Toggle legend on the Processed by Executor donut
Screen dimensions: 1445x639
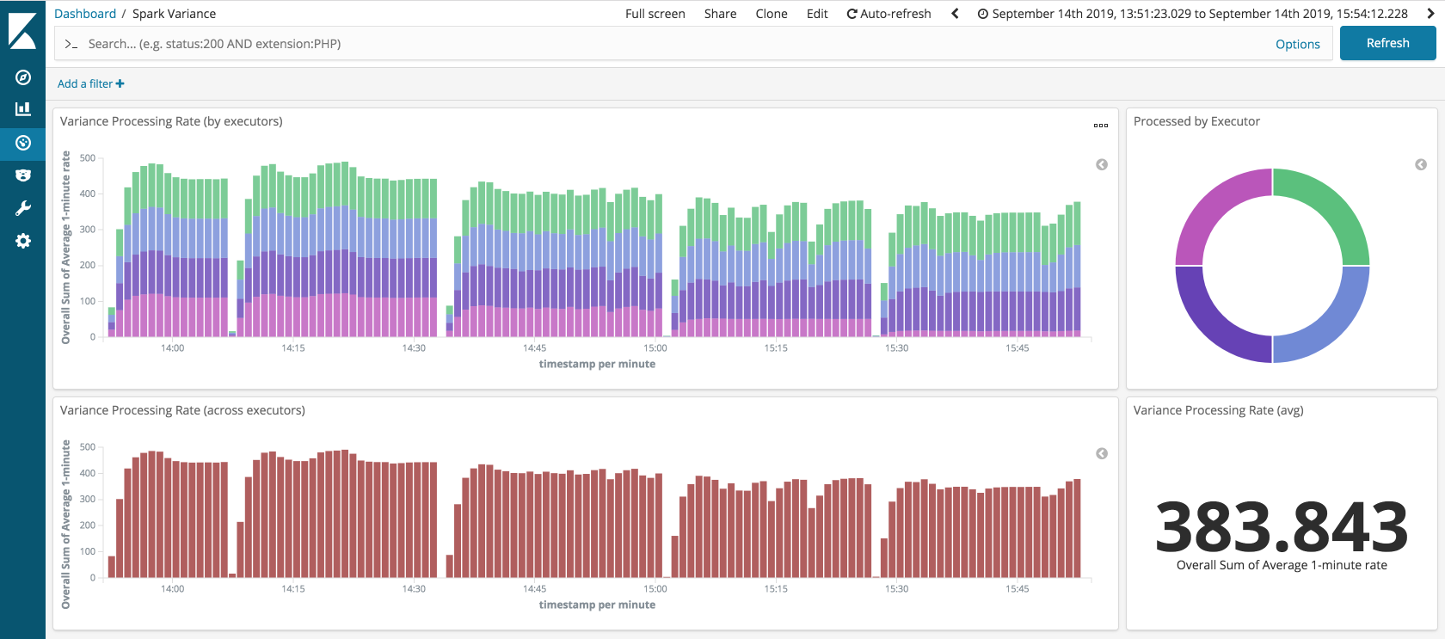point(1420,165)
